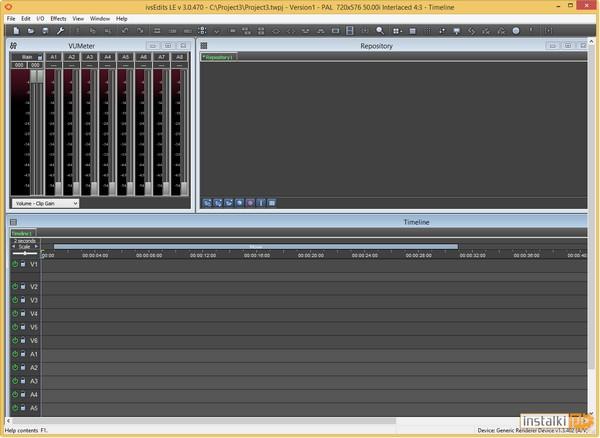
Task: Lock track V1 with its padlock
Action: 23,264
